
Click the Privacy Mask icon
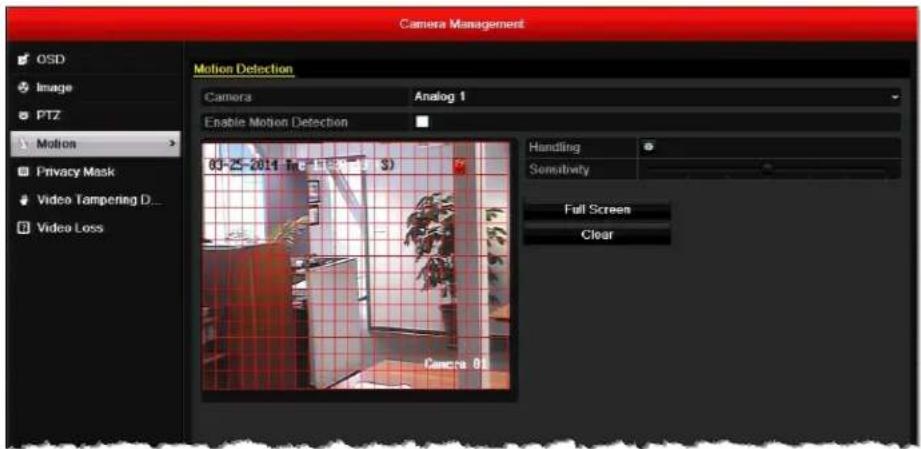[x=22, y=172]
